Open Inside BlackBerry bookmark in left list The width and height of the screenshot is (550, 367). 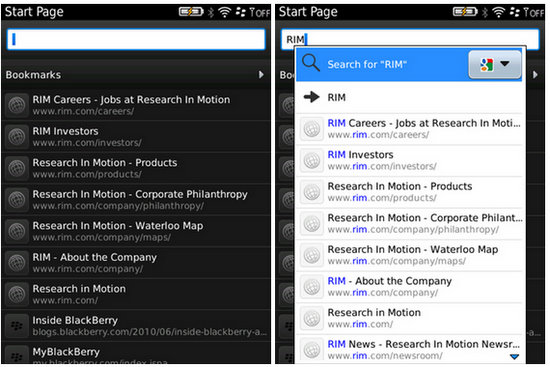(x=136, y=326)
